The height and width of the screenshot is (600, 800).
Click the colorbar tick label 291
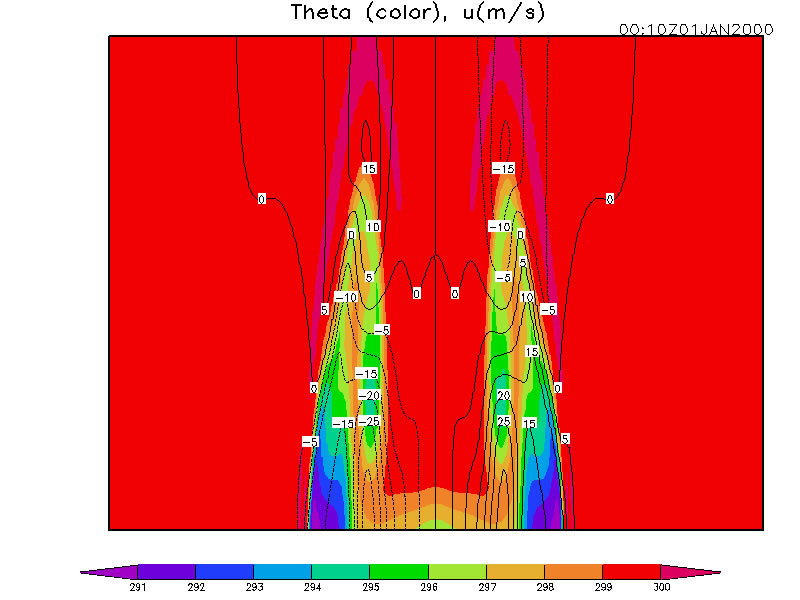[138, 587]
